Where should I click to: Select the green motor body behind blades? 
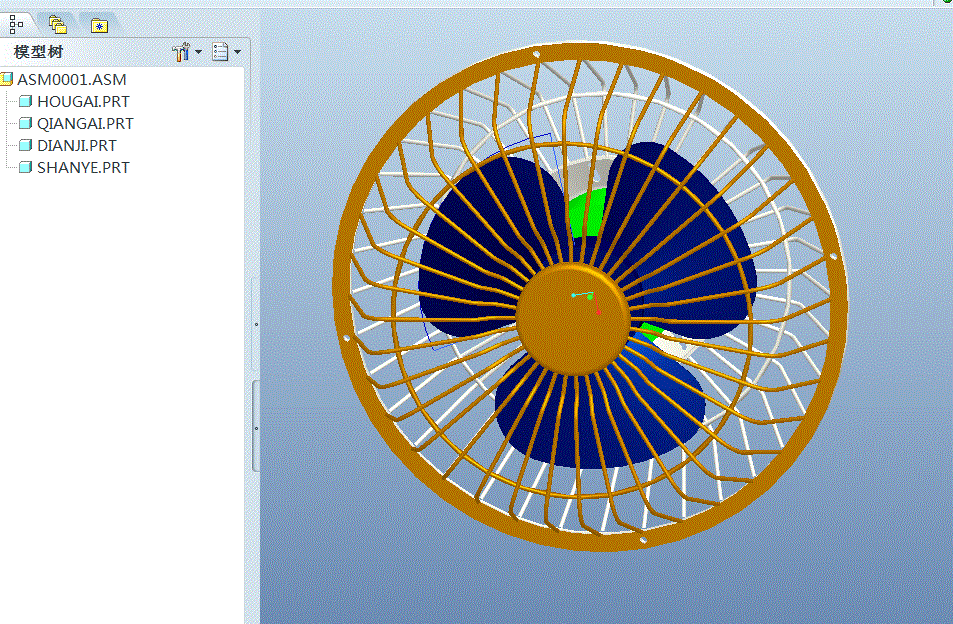pos(587,214)
